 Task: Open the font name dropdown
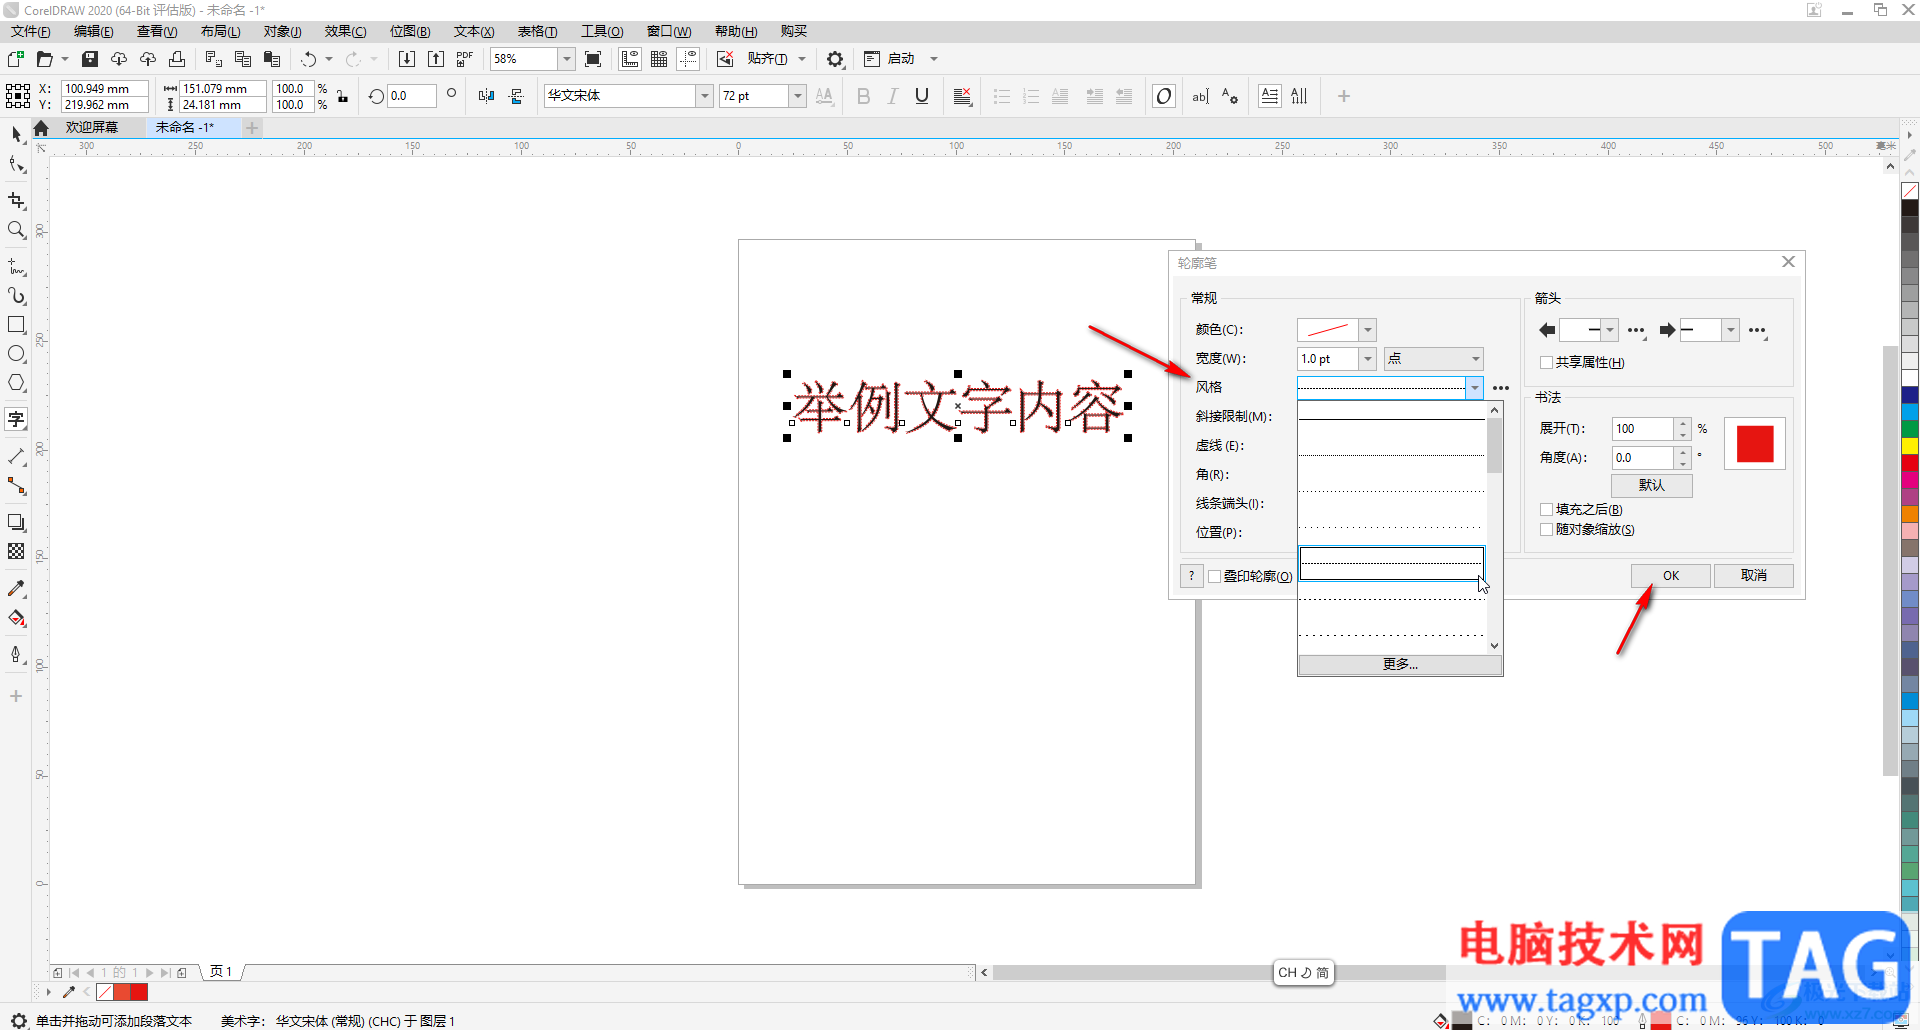705,96
